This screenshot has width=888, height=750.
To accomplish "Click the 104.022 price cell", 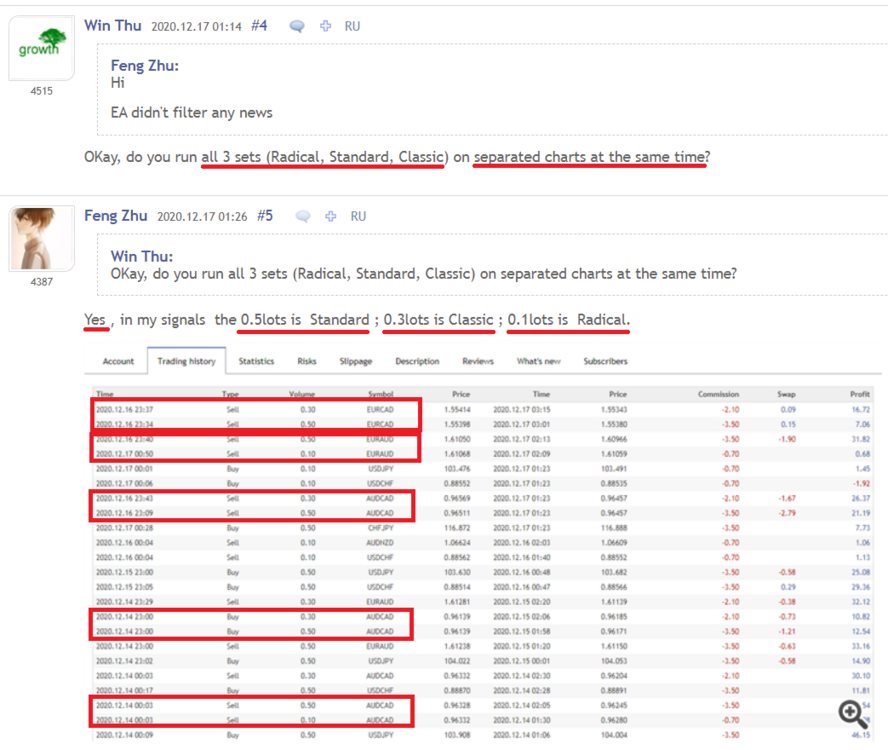I will 457,661.
